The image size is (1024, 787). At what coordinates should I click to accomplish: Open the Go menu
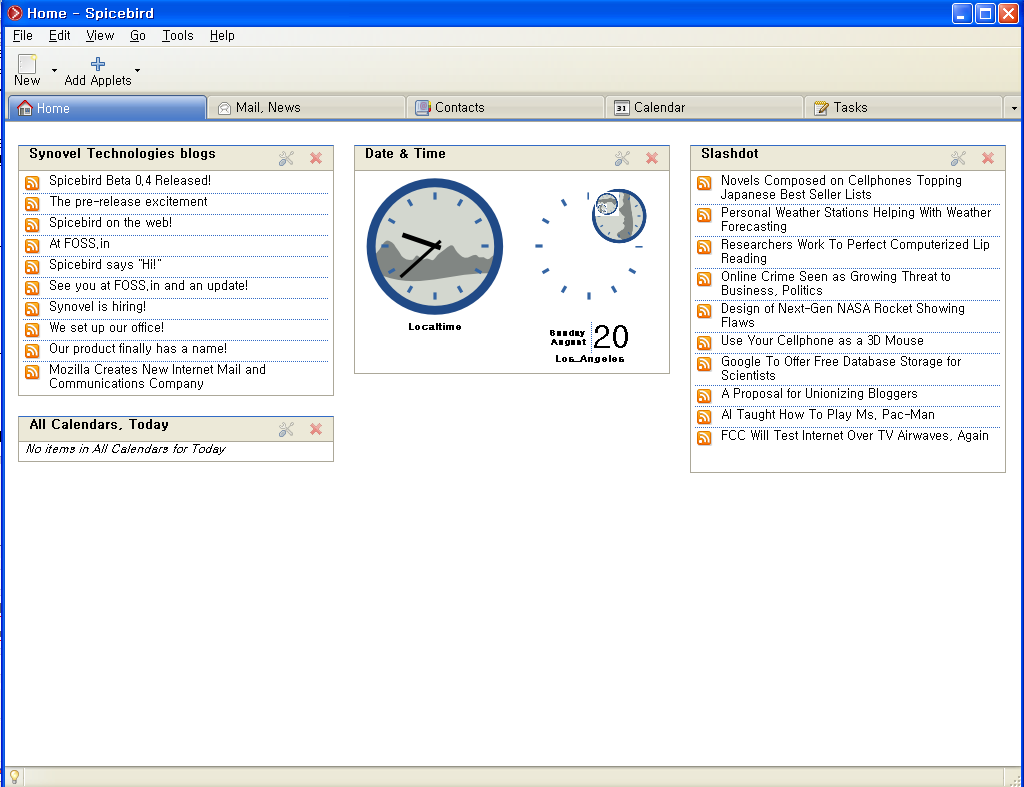point(138,35)
